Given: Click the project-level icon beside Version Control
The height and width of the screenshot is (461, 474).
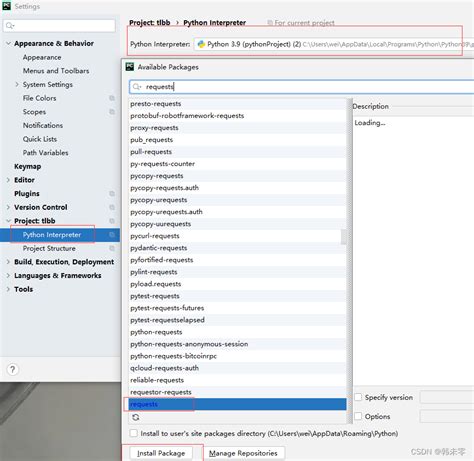Looking at the screenshot, I should click(112, 207).
